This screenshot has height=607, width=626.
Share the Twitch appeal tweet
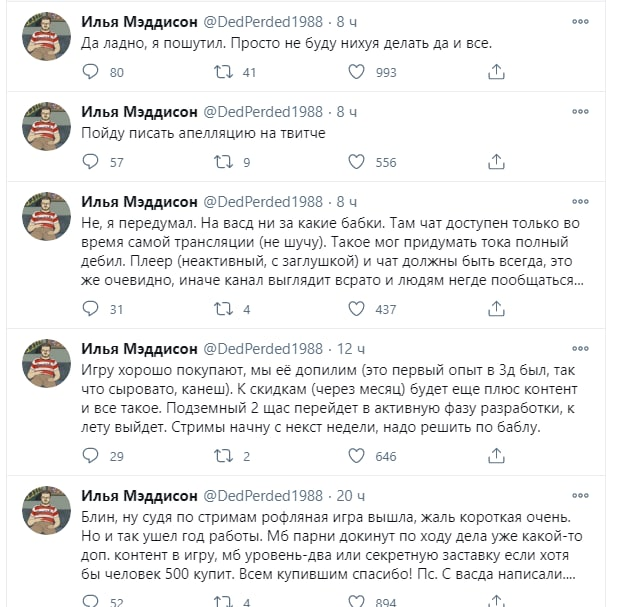point(496,162)
